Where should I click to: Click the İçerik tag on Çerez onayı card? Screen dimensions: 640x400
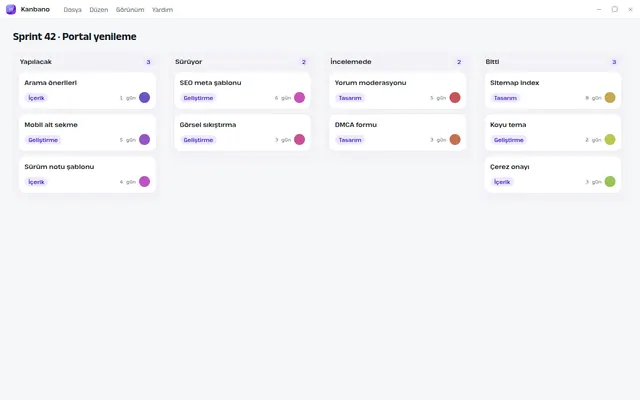502,182
